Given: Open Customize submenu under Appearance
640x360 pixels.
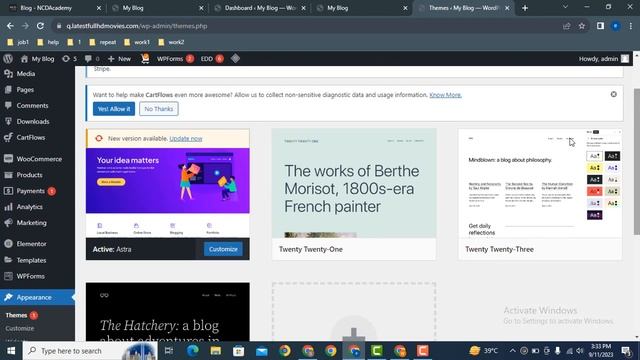Looking at the screenshot, I should coord(20,329).
